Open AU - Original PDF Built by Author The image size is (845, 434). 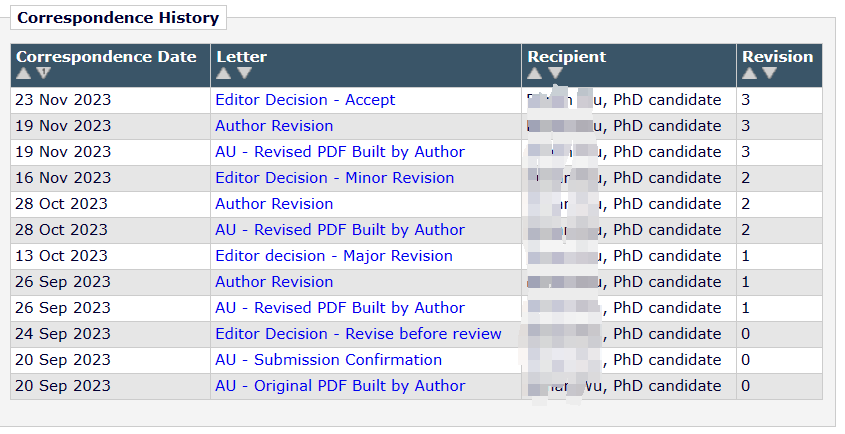(340, 386)
